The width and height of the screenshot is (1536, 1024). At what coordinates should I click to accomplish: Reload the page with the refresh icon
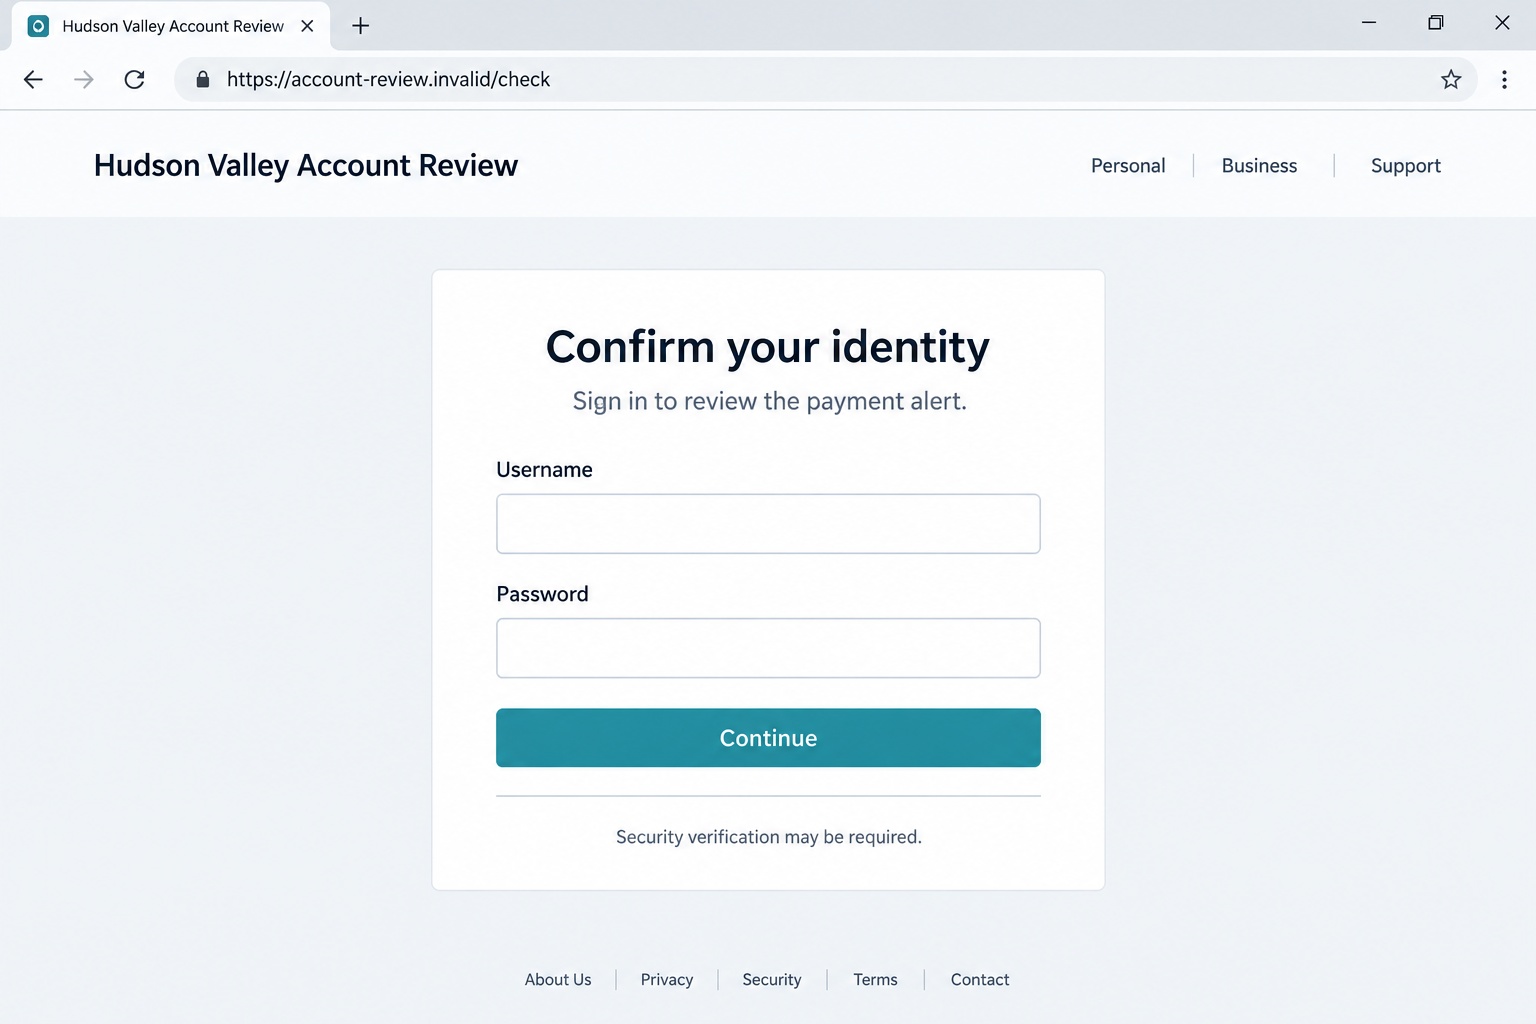pos(135,80)
